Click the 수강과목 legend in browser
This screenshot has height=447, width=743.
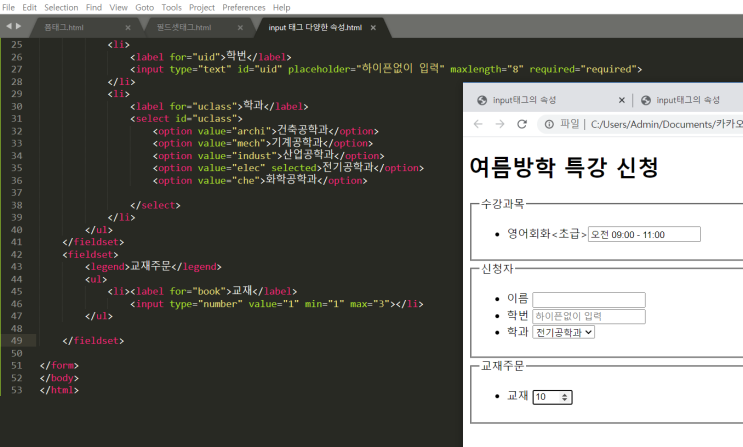click(x=502, y=204)
